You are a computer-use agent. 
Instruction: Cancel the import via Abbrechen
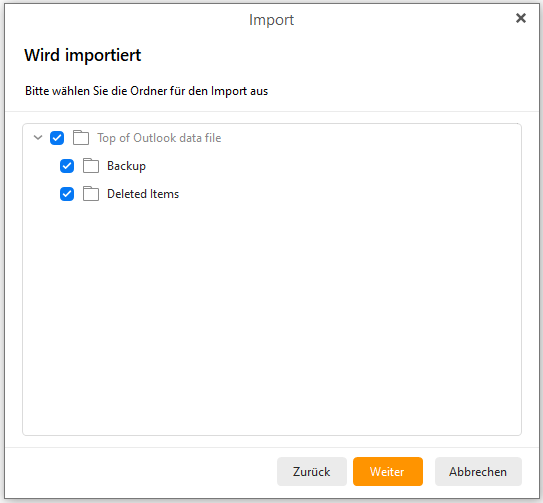point(478,471)
